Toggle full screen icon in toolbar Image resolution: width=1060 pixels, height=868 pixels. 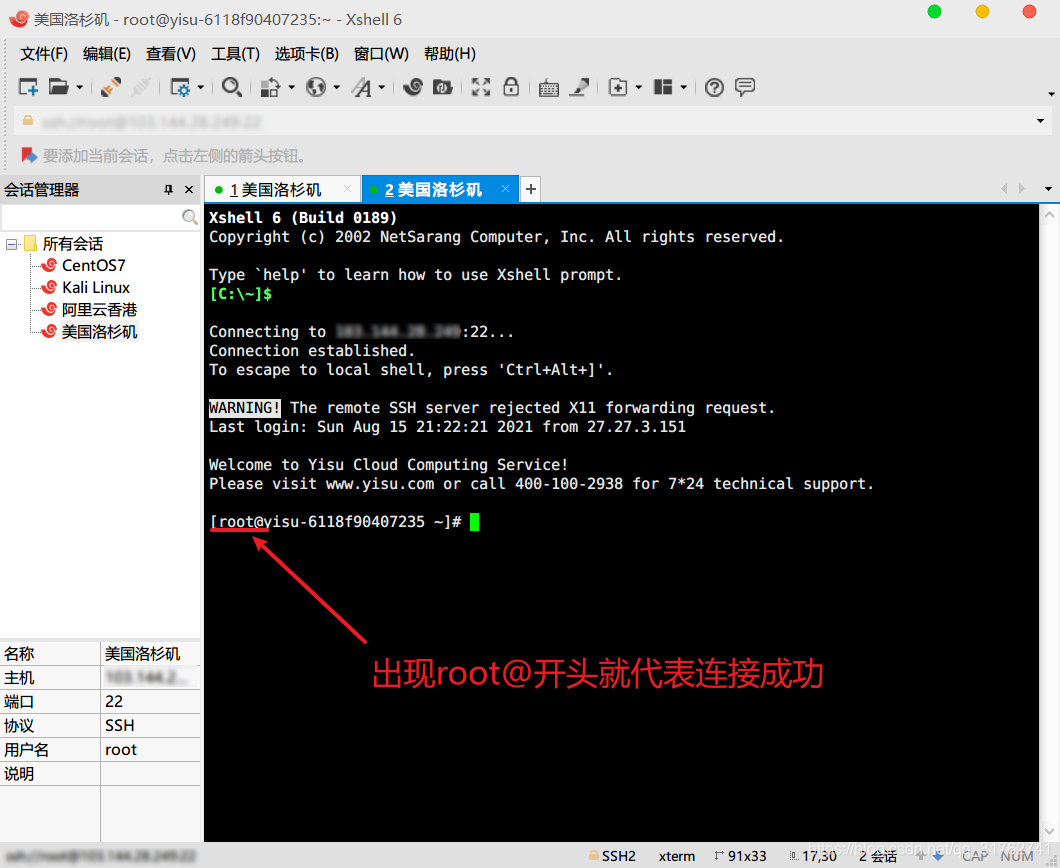click(481, 87)
